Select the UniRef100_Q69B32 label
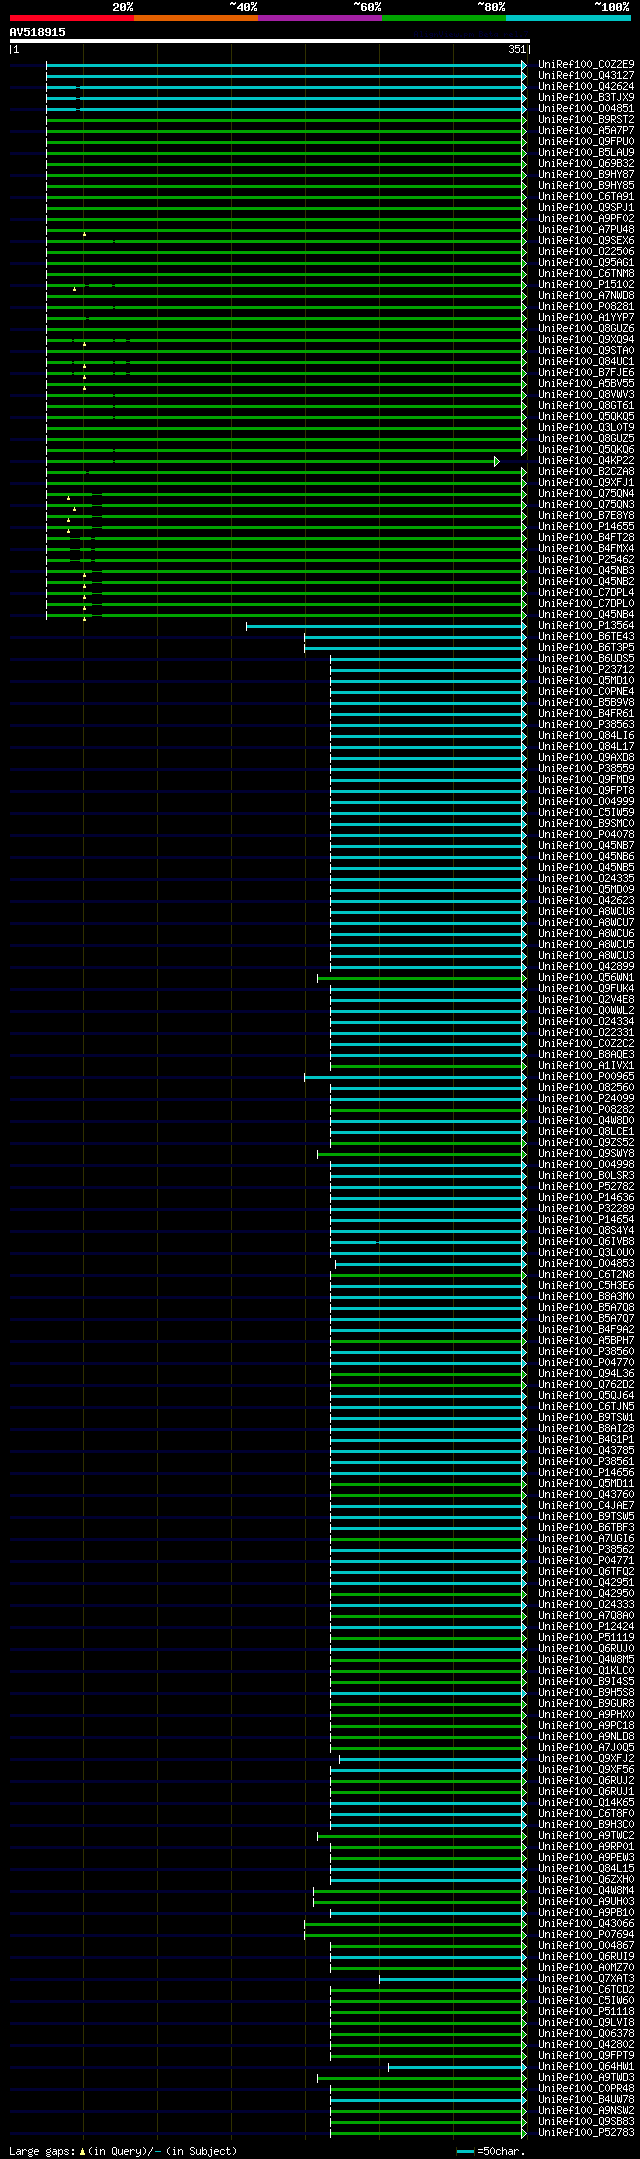This screenshot has height=2159, width=640. [586, 164]
